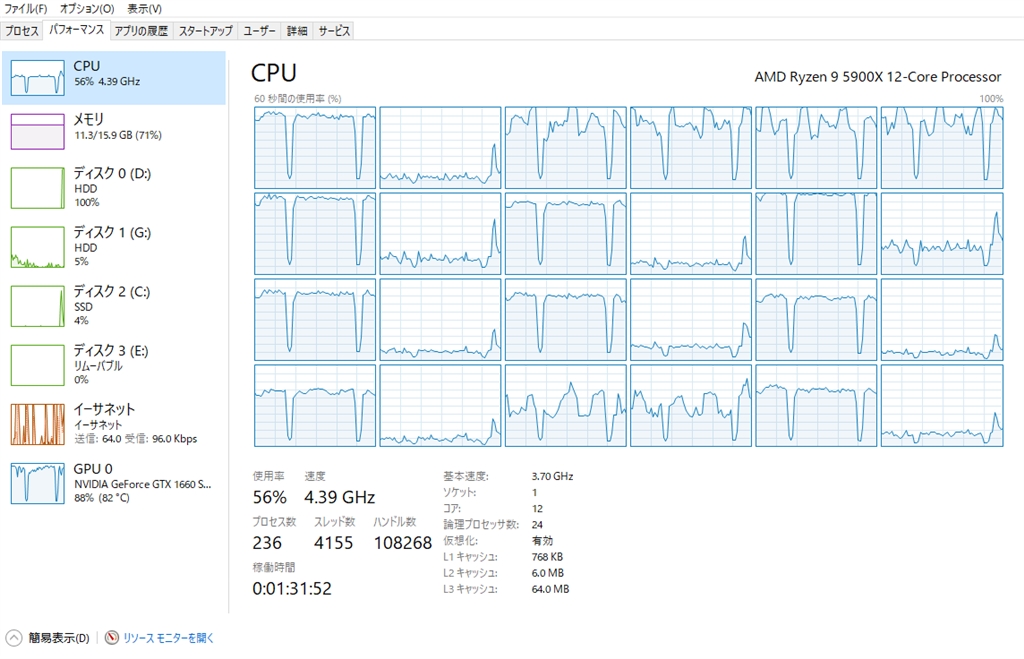Open ディスク 1 (G:) graph thumbnail
The width and height of the screenshot is (1024, 659).
click(x=37, y=247)
